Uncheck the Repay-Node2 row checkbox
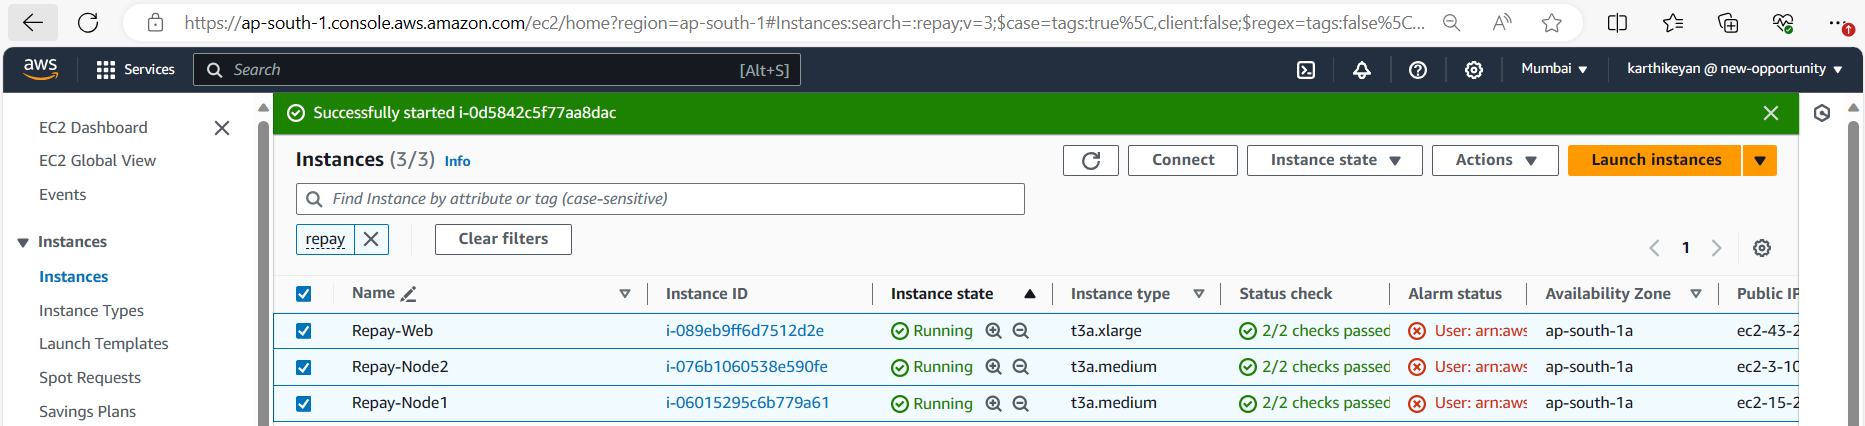 click(x=303, y=367)
